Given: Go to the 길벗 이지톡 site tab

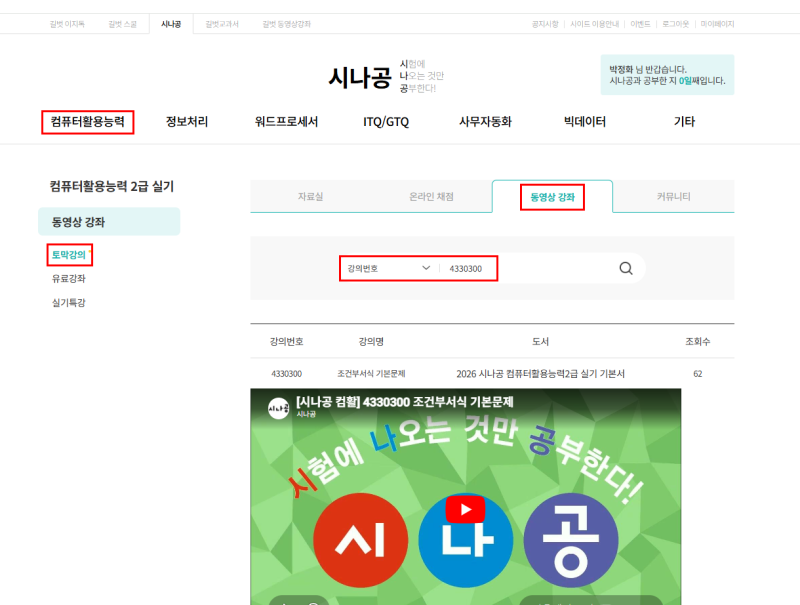Looking at the screenshot, I should (x=67, y=24).
